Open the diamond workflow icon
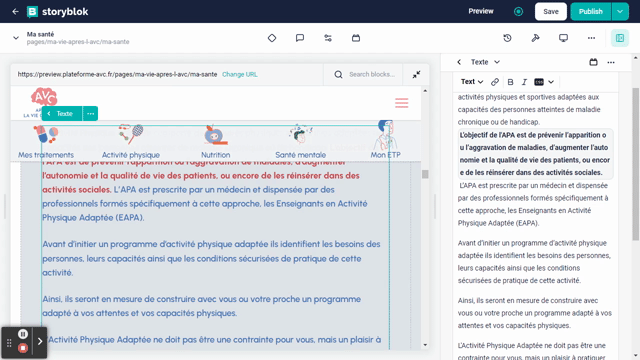 coord(272,38)
